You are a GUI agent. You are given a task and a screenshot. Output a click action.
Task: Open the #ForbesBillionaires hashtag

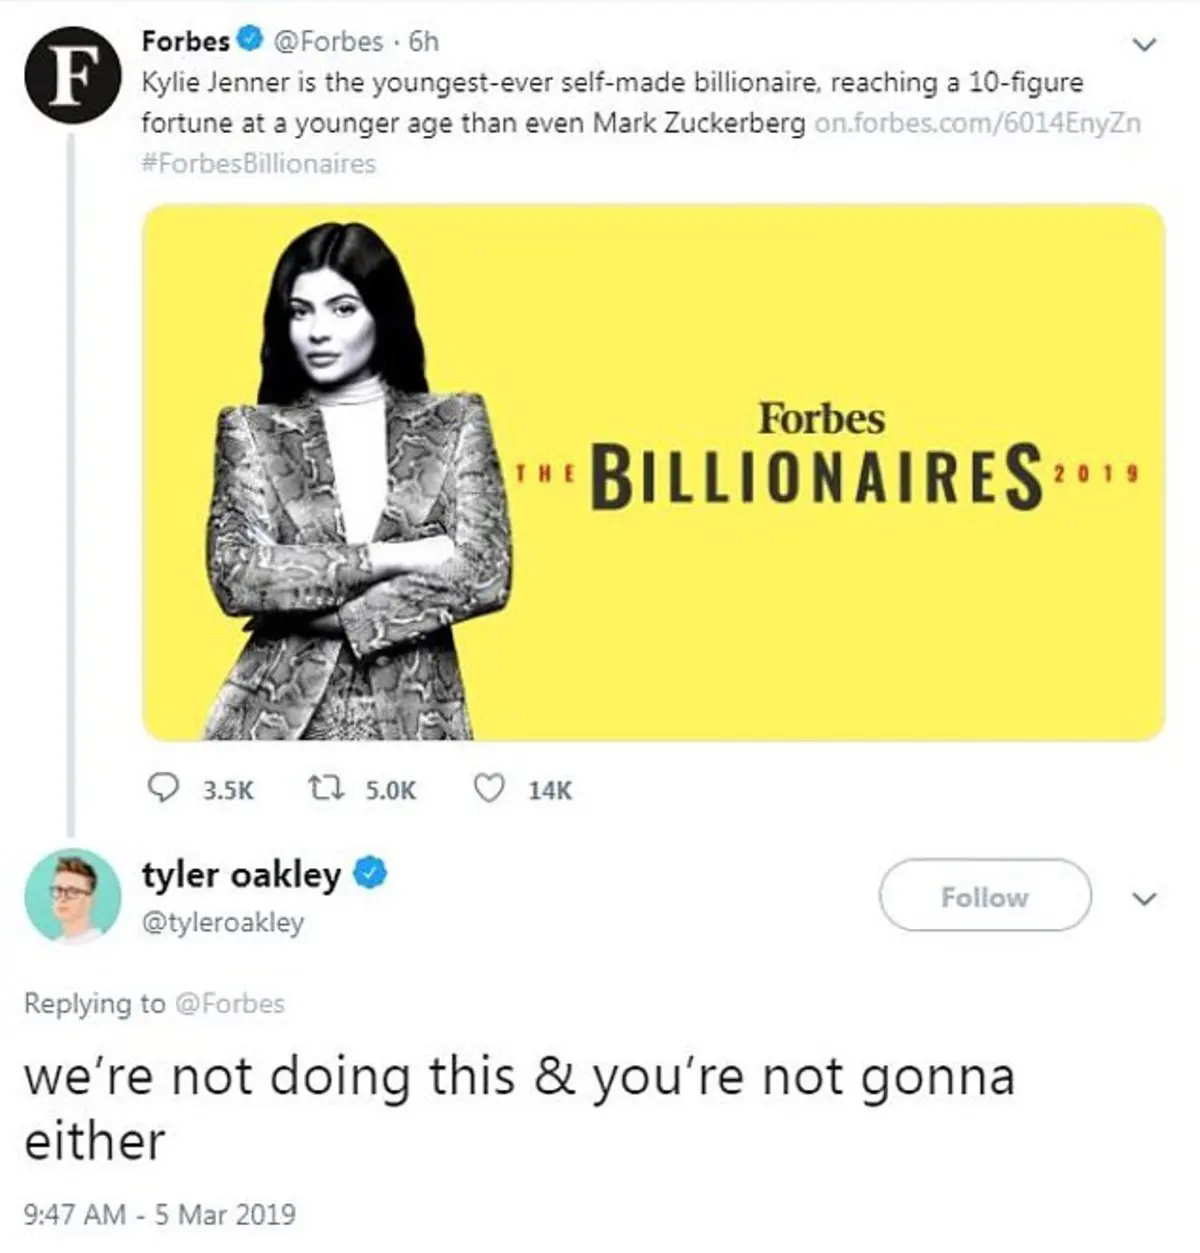point(259,163)
